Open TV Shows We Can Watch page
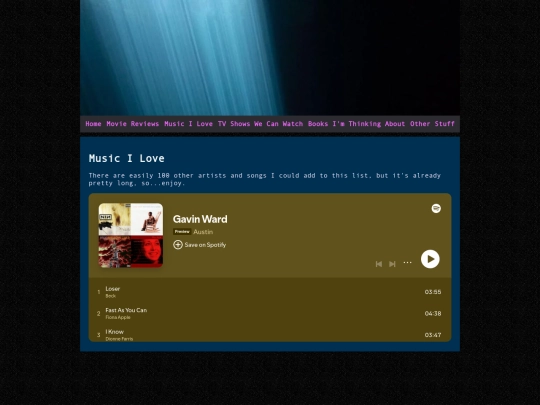This screenshot has height=405, width=540. (x=260, y=124)
